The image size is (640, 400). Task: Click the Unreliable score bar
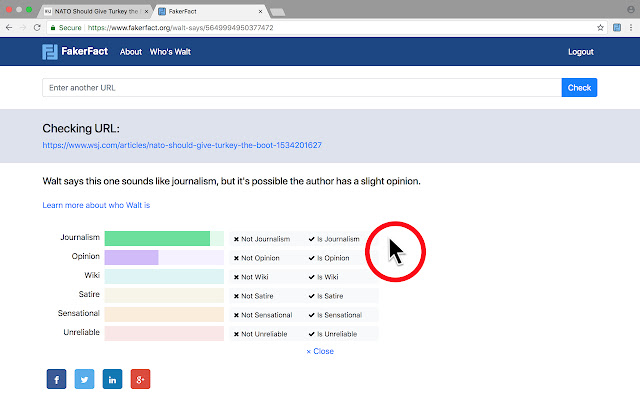[164, 333]
